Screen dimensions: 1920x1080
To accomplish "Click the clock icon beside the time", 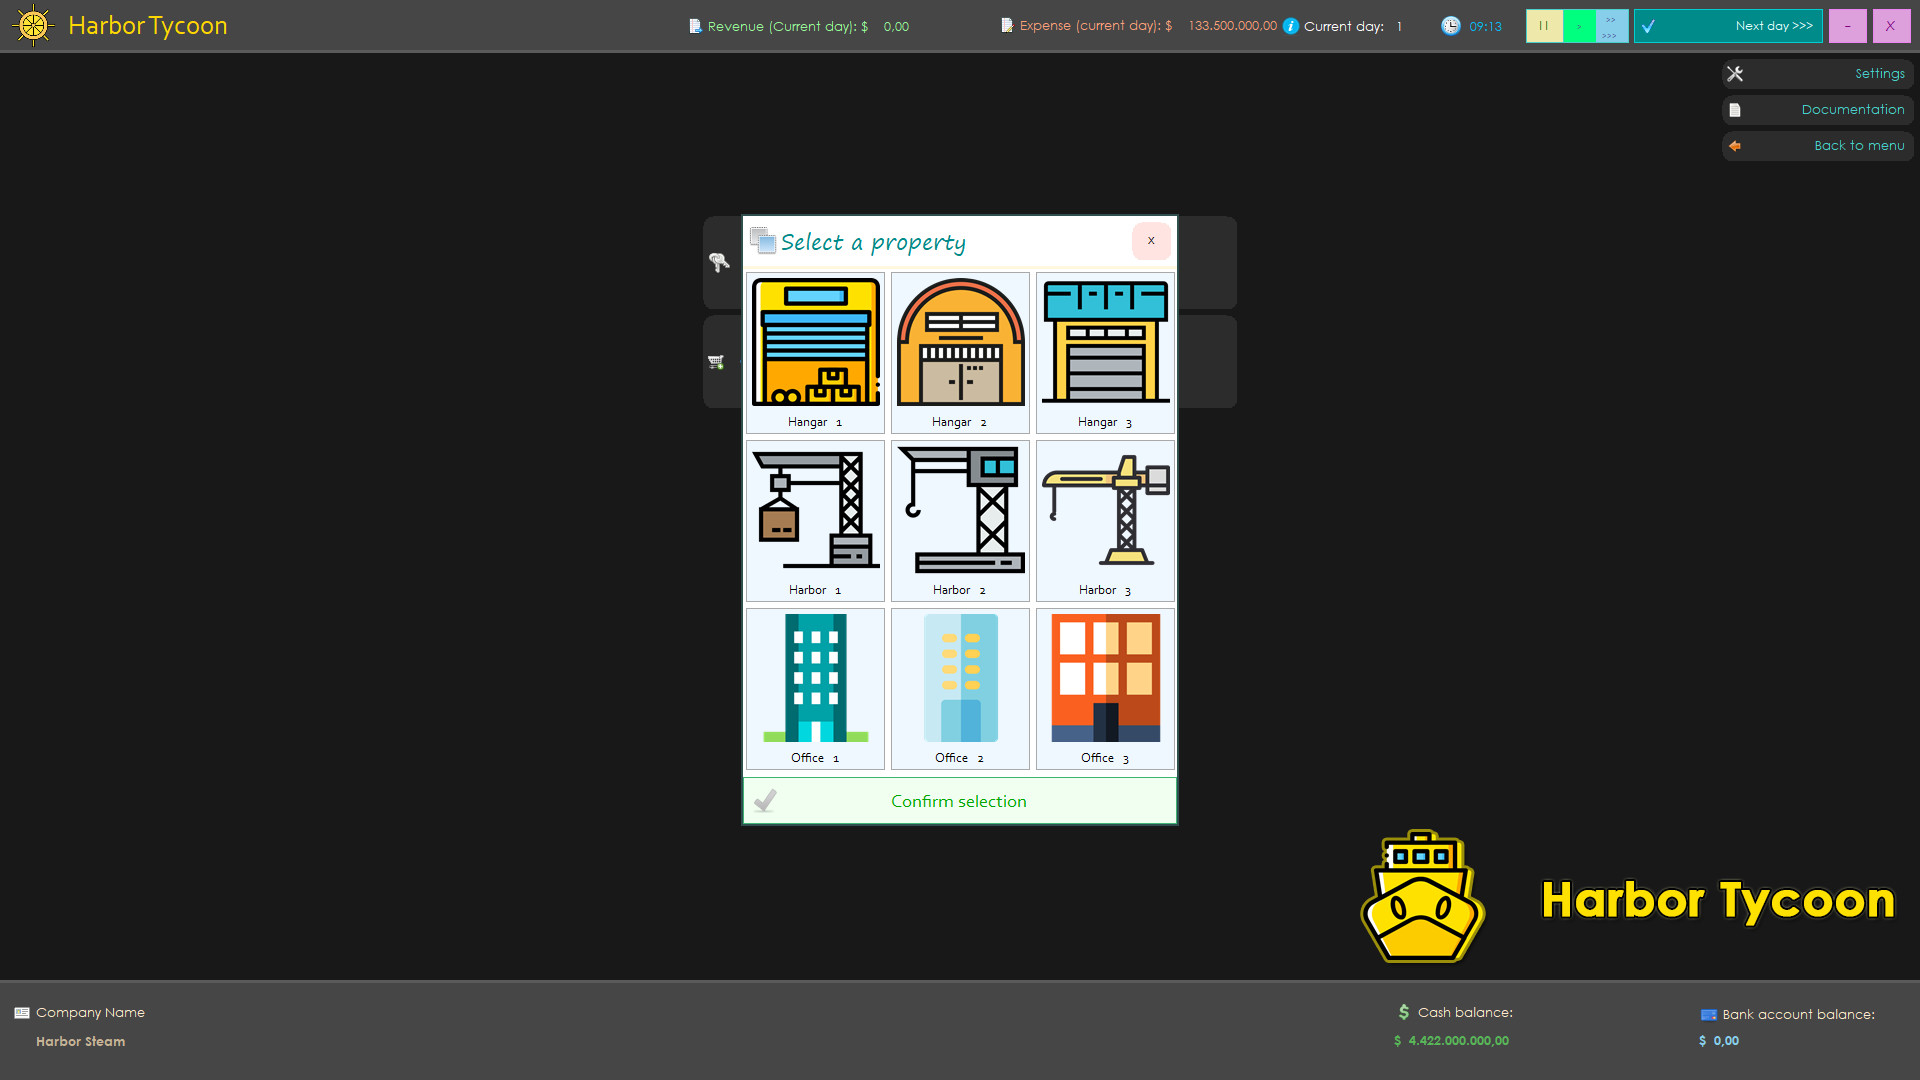I will click(1451, 26).
